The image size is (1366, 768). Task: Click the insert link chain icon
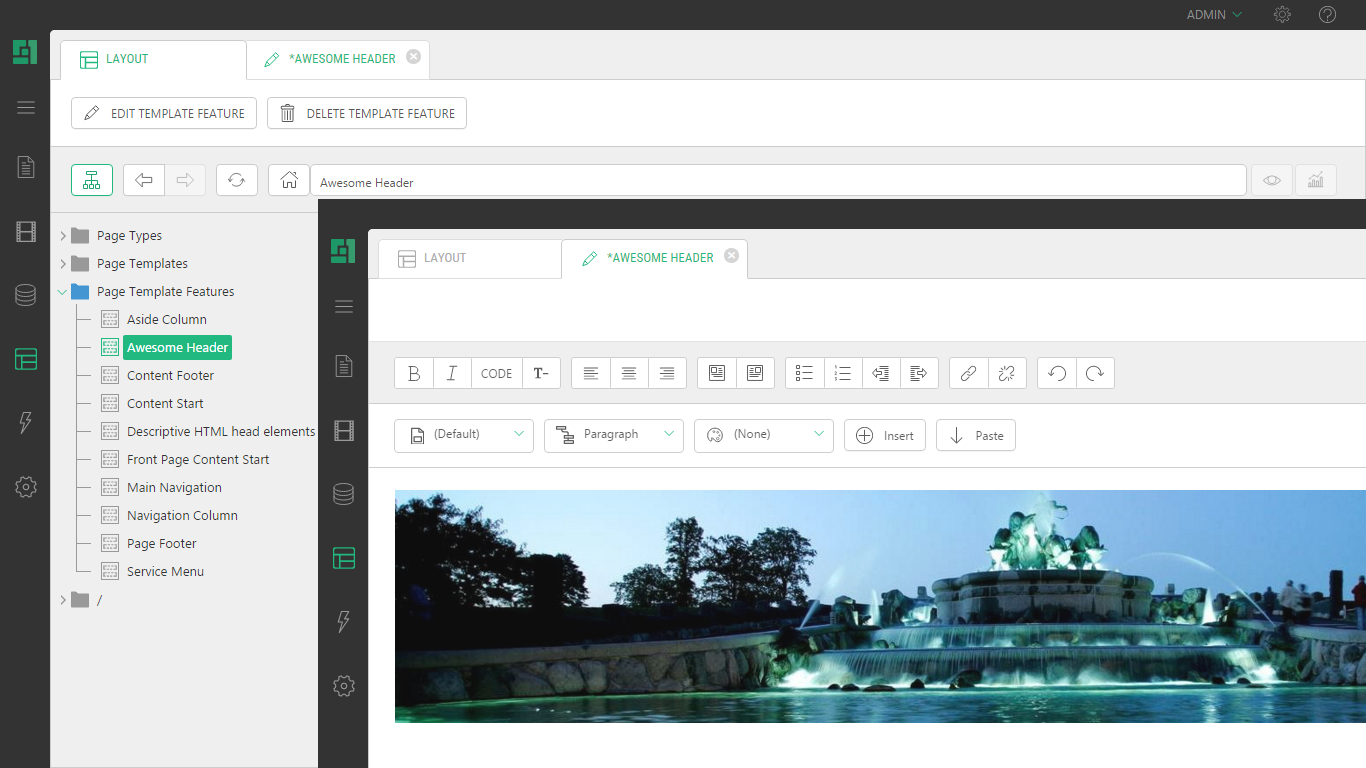[968, 373]
